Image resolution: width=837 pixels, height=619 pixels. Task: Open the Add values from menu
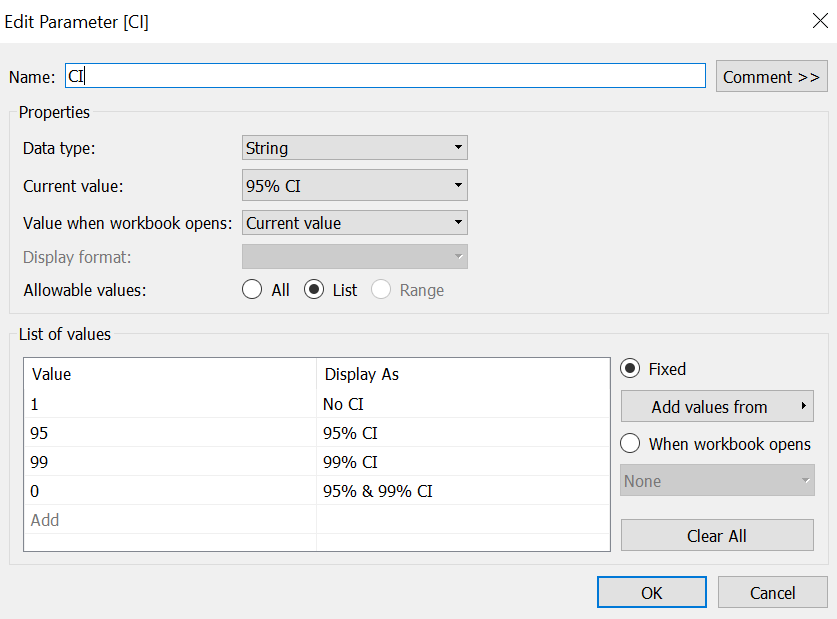coord(716,407)
